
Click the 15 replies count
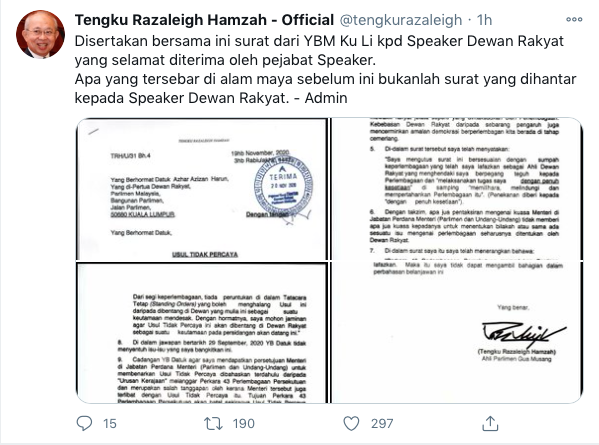point(110,424)
